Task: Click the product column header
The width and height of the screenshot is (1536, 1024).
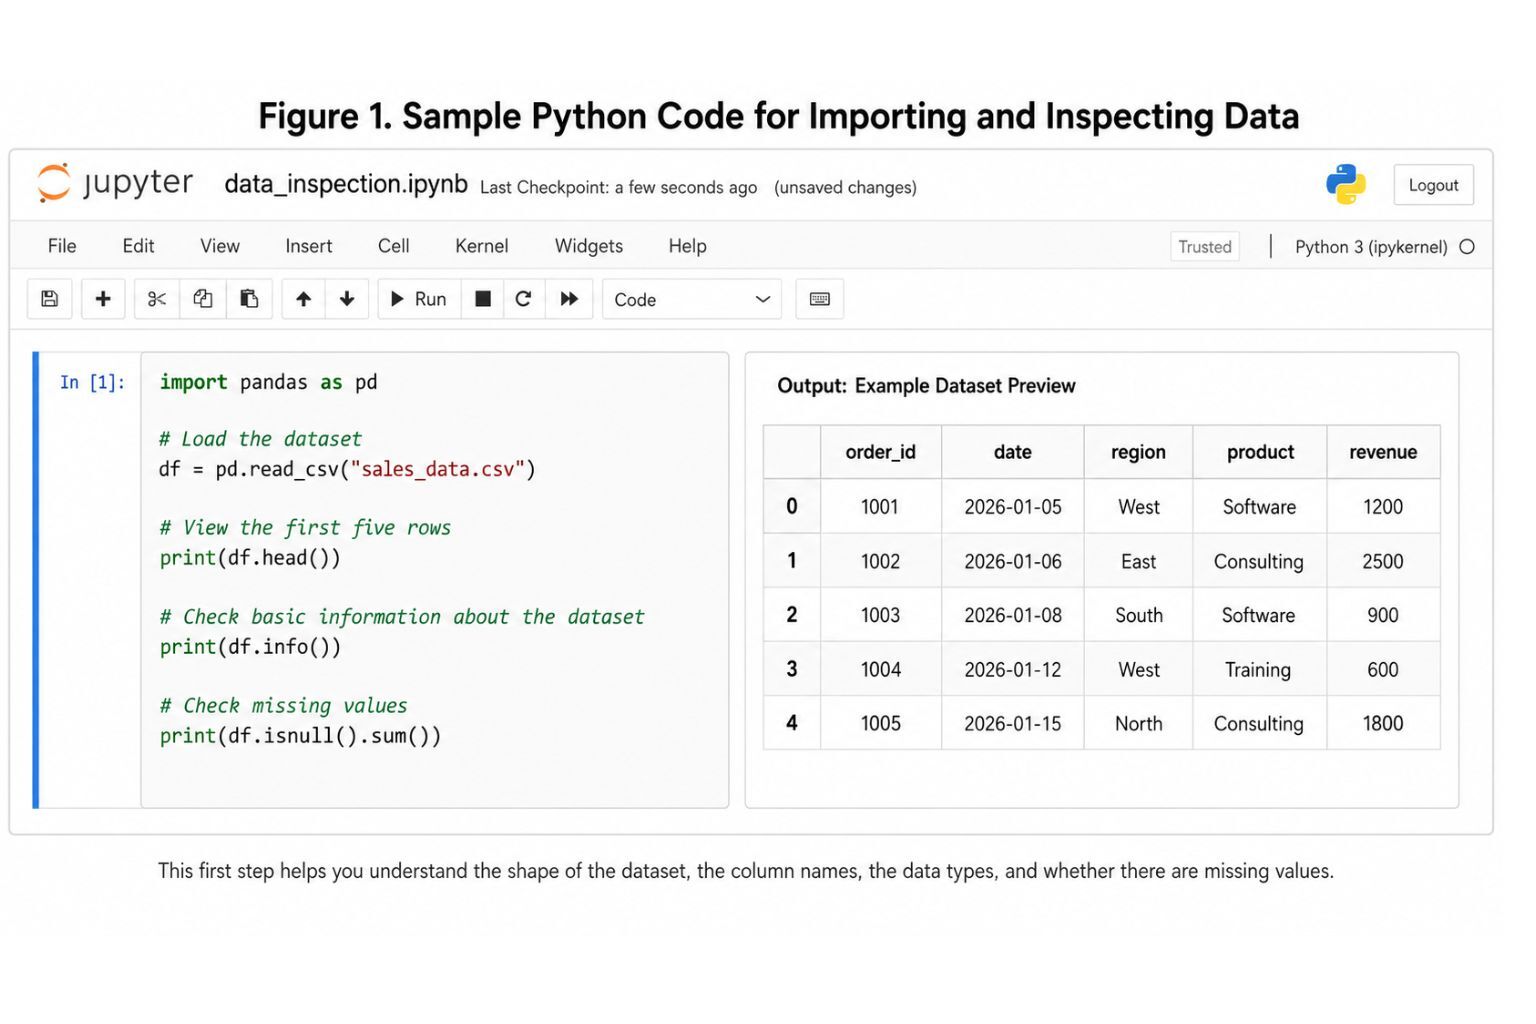Action: click(x=1260, y=452)
